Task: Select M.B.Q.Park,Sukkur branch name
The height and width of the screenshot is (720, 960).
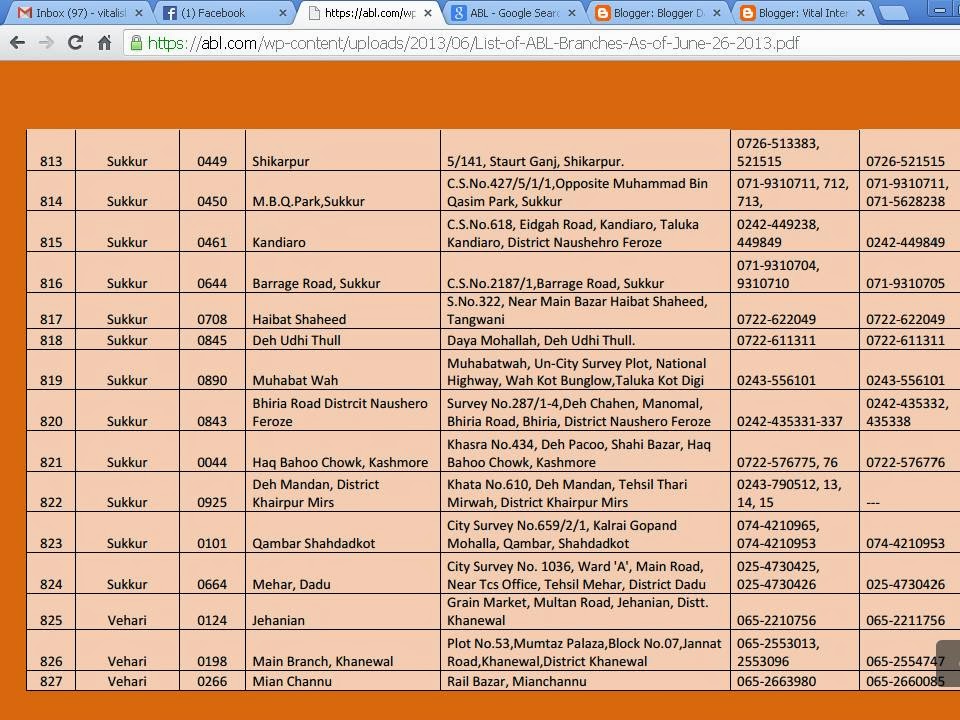Action: click(x=309, y=201)
